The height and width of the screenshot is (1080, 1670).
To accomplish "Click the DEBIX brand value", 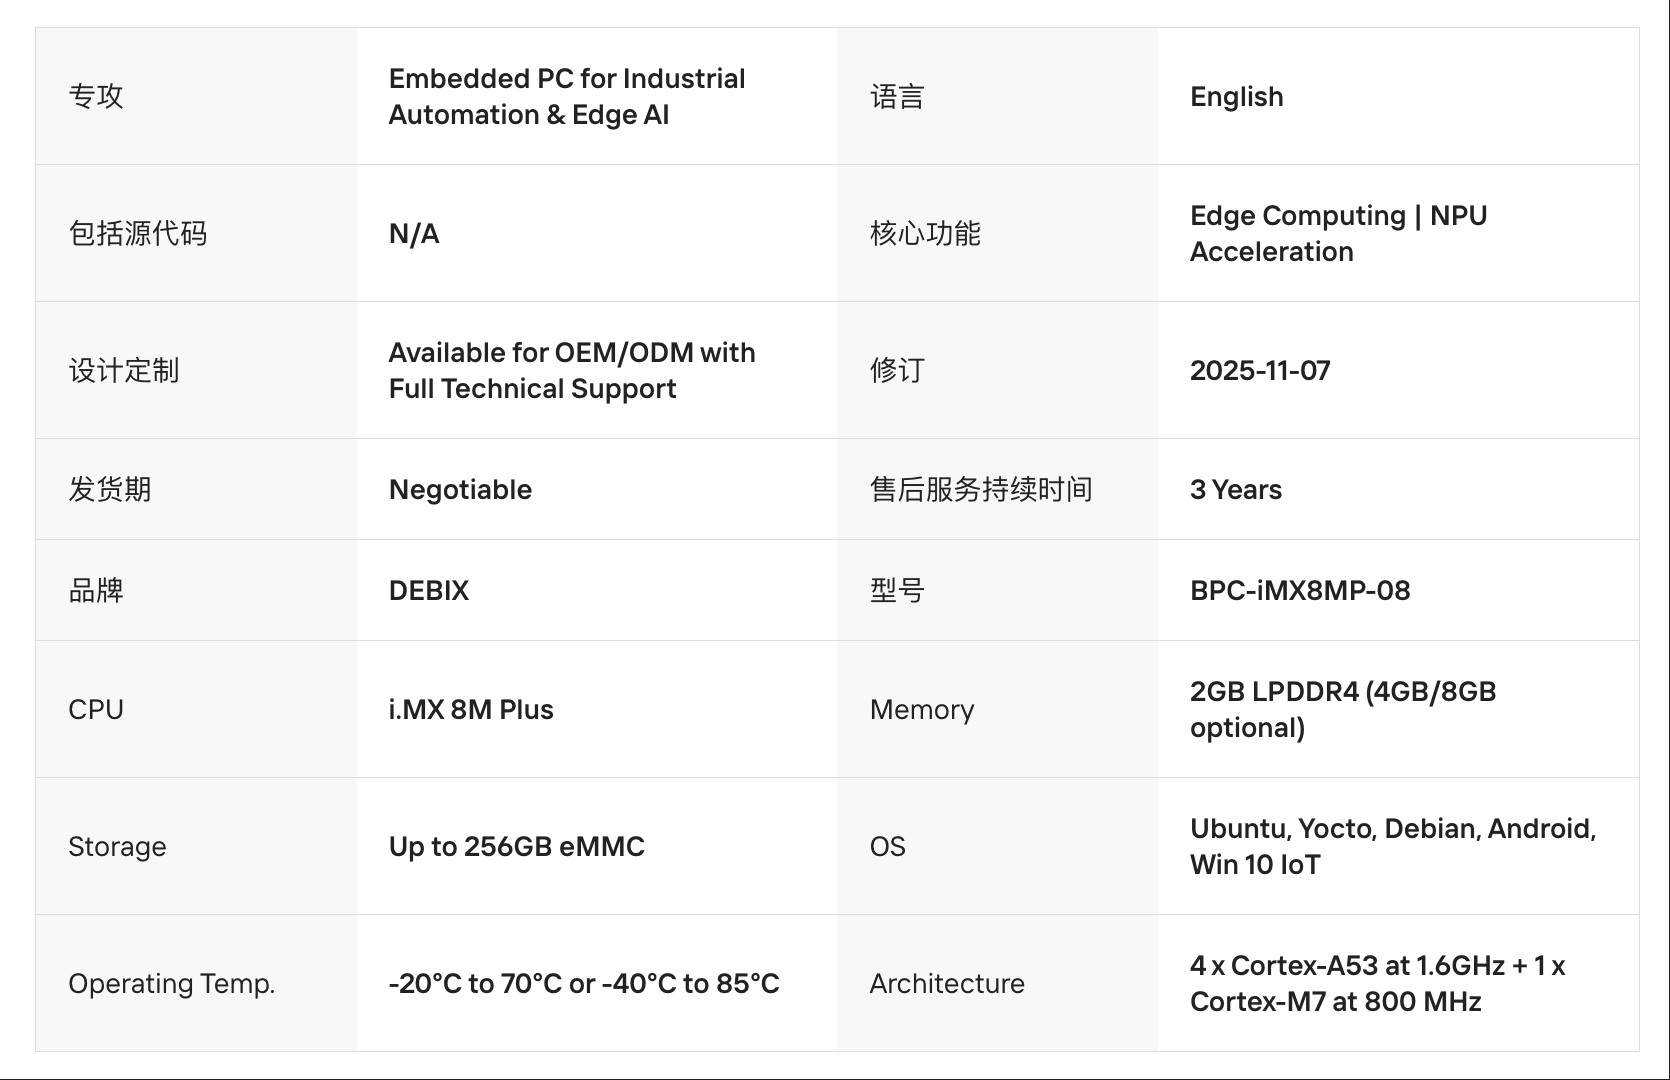I will pos(428,590).
